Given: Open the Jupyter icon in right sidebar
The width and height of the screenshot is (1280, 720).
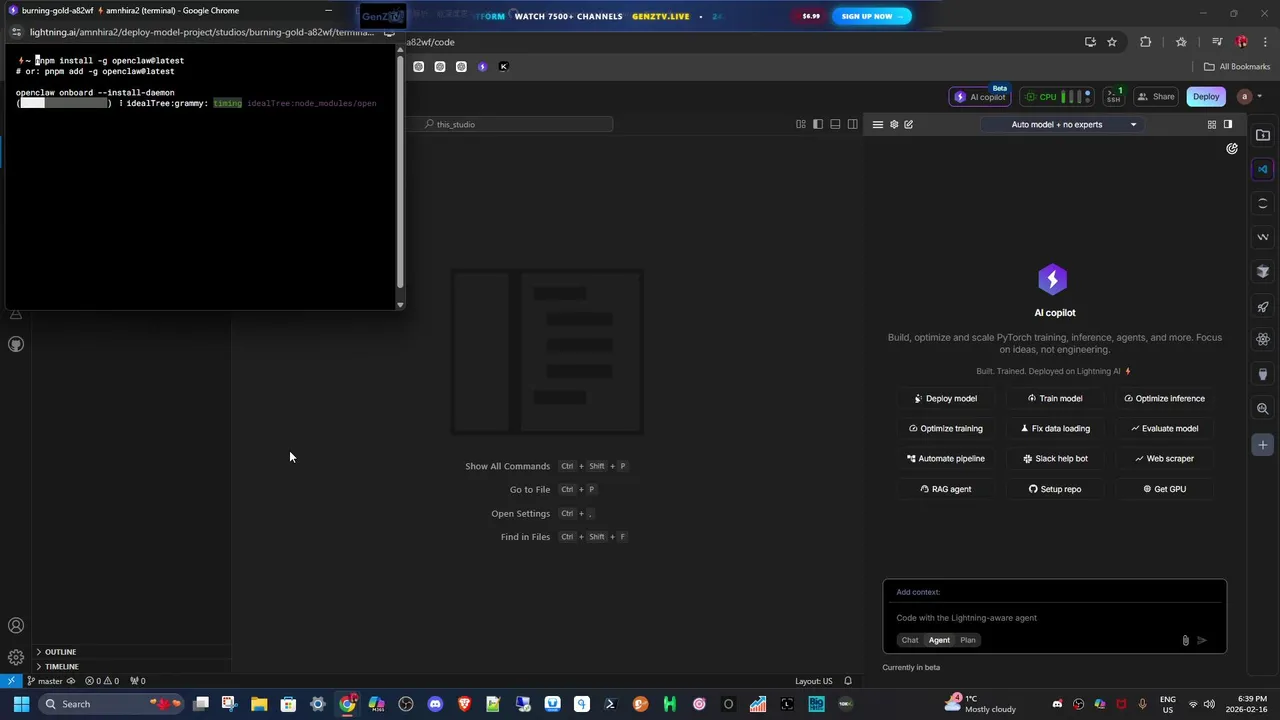Looking at the screenshot, I should (x=1263, y=203).
